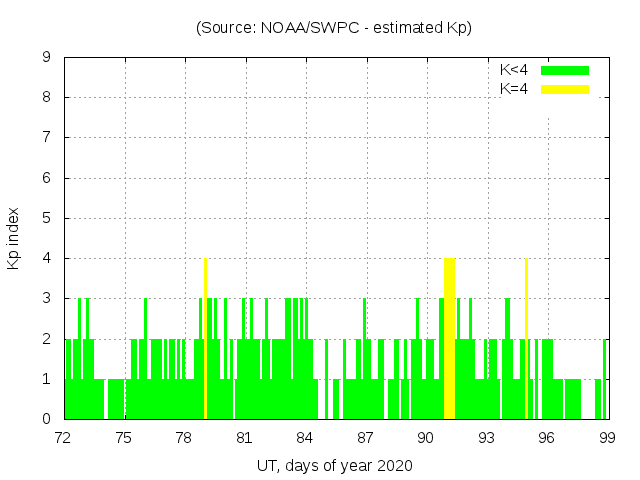640x480 pixels.
Task: Click the wide yellow bar at day 91
Action: [449, 338]
